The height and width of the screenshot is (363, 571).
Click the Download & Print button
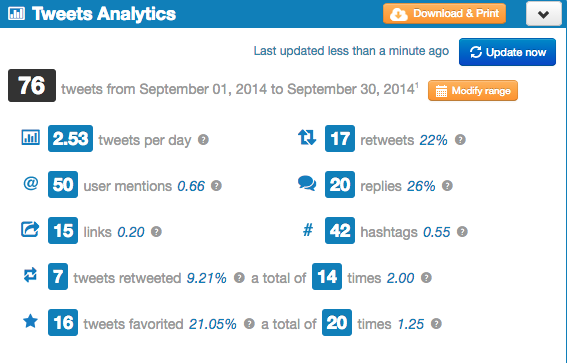click(444, 14)
